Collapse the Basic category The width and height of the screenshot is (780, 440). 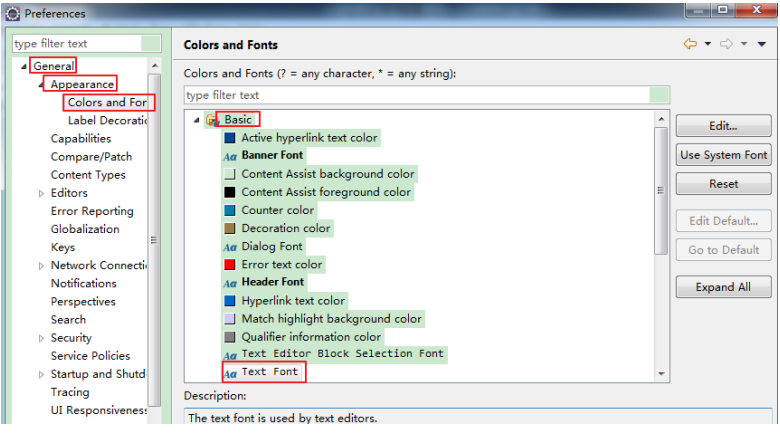coord(196,120)
